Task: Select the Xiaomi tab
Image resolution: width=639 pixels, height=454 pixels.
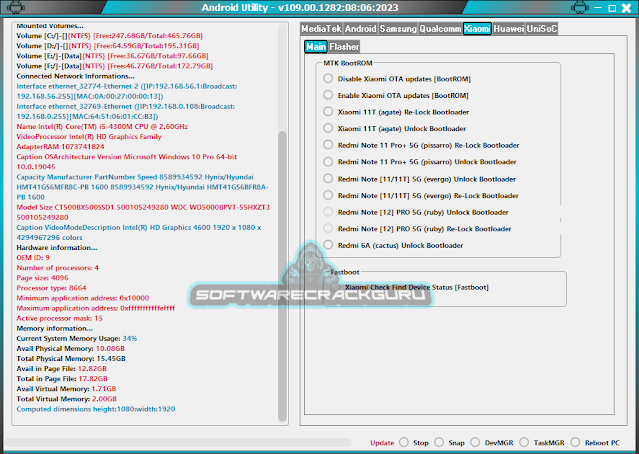Action: (477, 29)
